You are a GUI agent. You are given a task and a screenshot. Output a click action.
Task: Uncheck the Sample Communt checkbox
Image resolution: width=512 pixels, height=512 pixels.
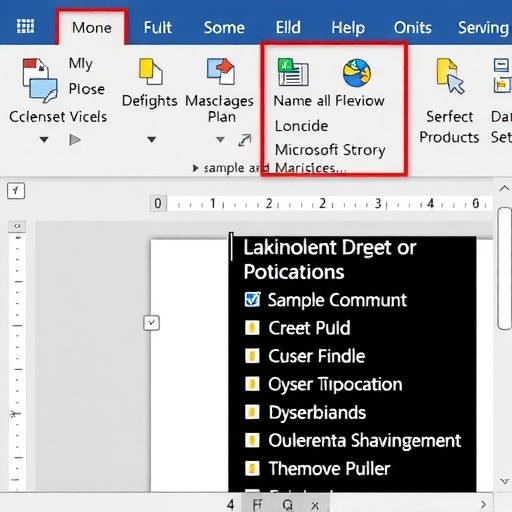[252, 299]
